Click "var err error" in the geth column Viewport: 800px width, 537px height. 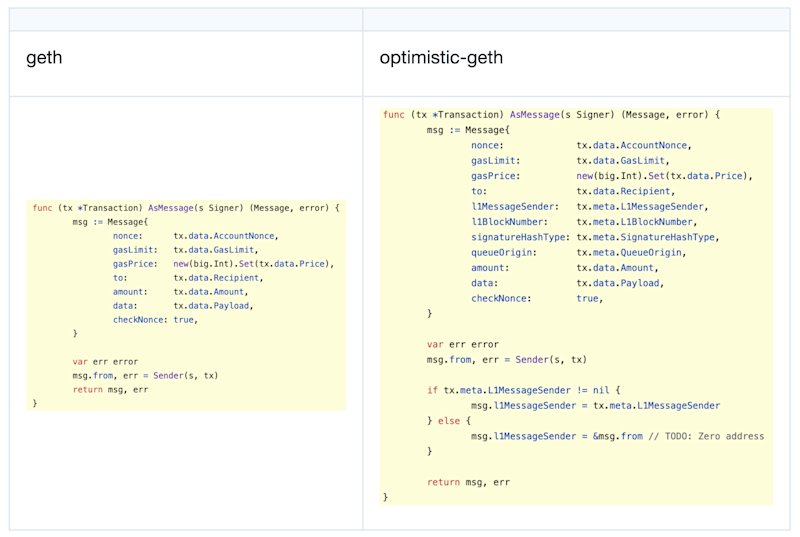click(x=105, y=362)
